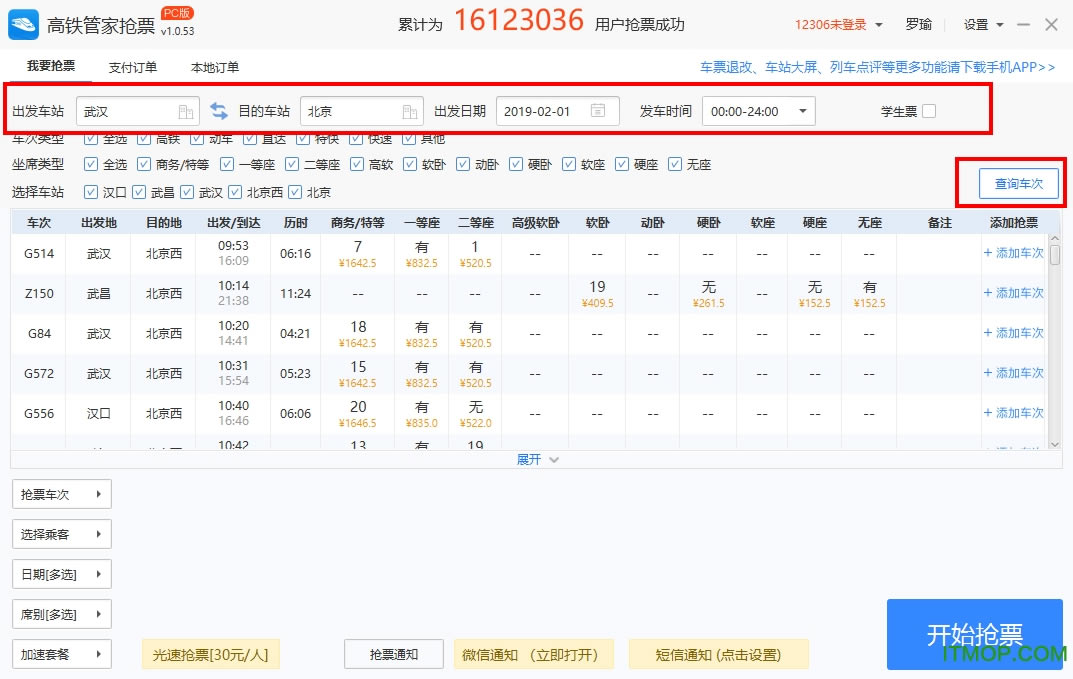This screenshot has height=679, width=1073.
Task: Click the train list vertical scrollbar
Action: (1055, 255)
